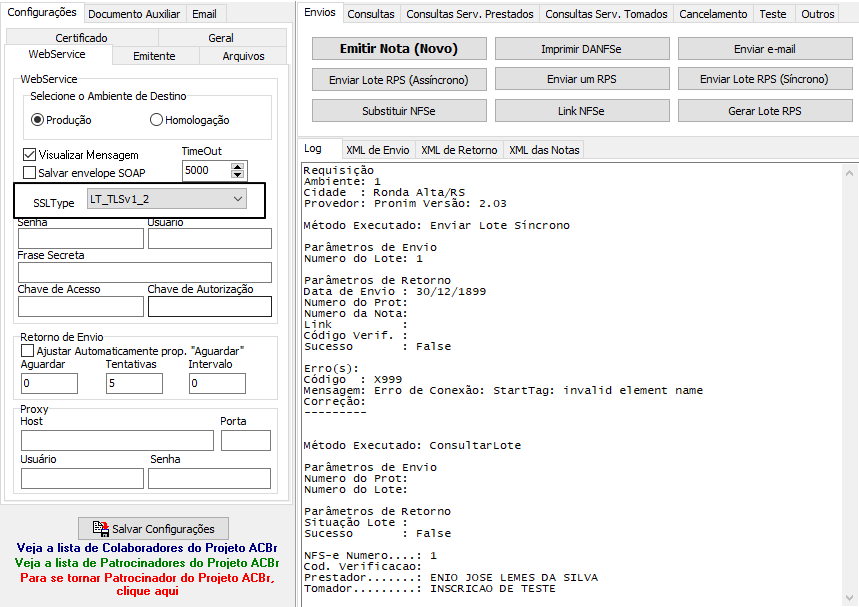Switch to the Email tab
859x607 pixels.
click(x=204, y=14)
